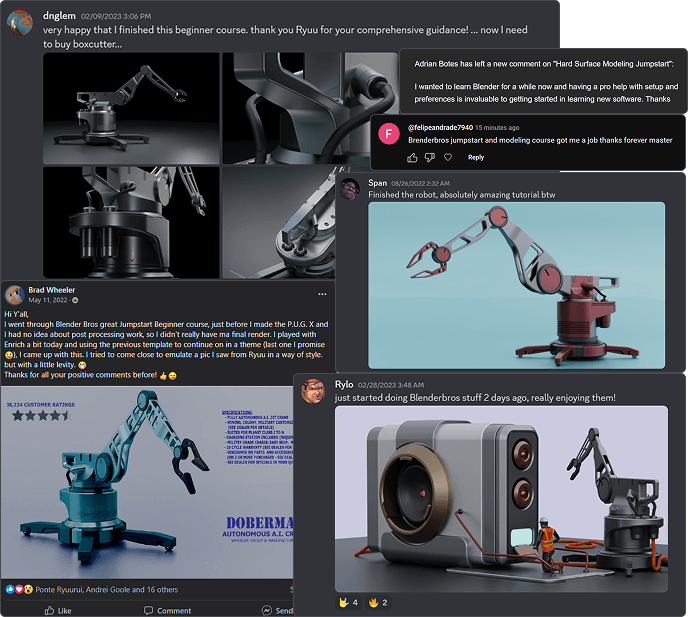Click the 02/09/2023 3:06 PM timestamp
The image size is (688, 617).
pyautogui.click(x=116, y=16)
